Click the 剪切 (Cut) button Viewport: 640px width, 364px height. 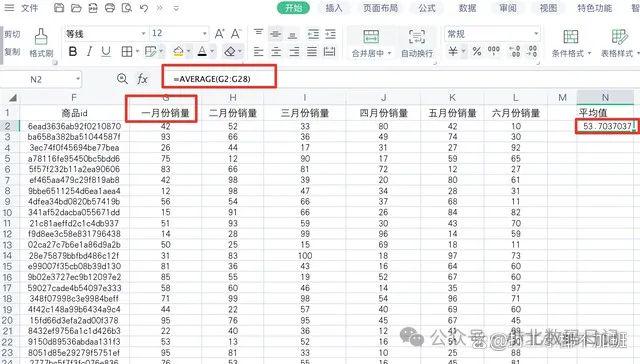(12, 34)
